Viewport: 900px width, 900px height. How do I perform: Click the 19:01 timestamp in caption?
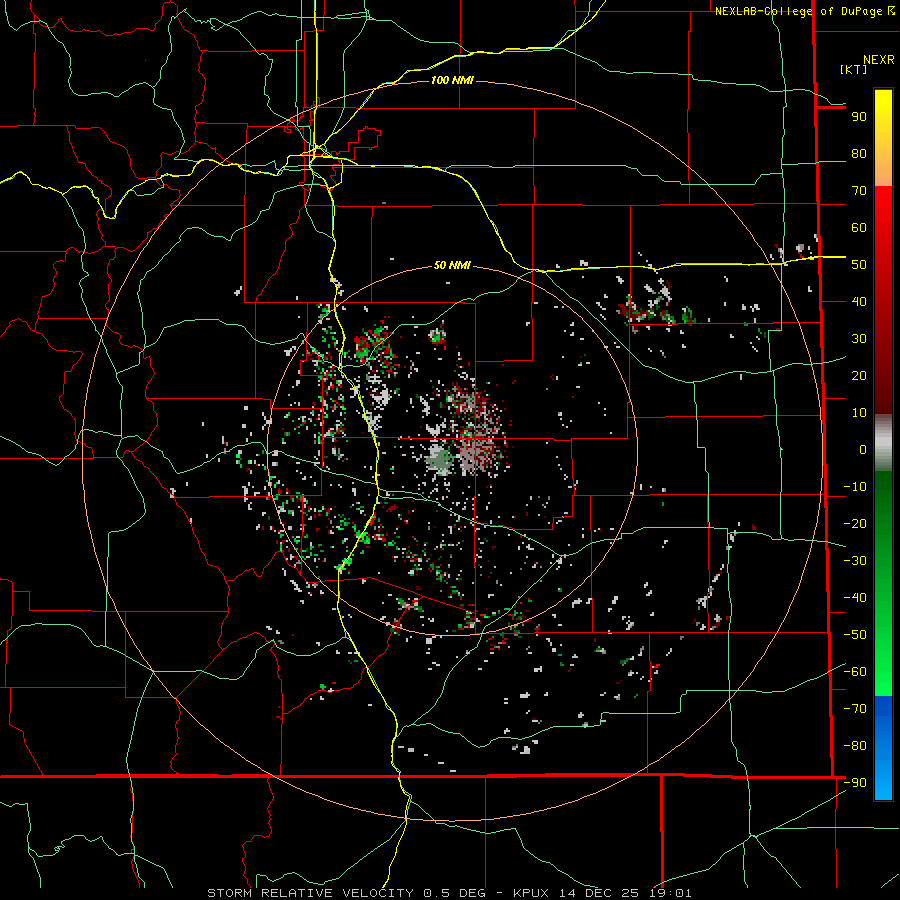(x=671, y=893)
